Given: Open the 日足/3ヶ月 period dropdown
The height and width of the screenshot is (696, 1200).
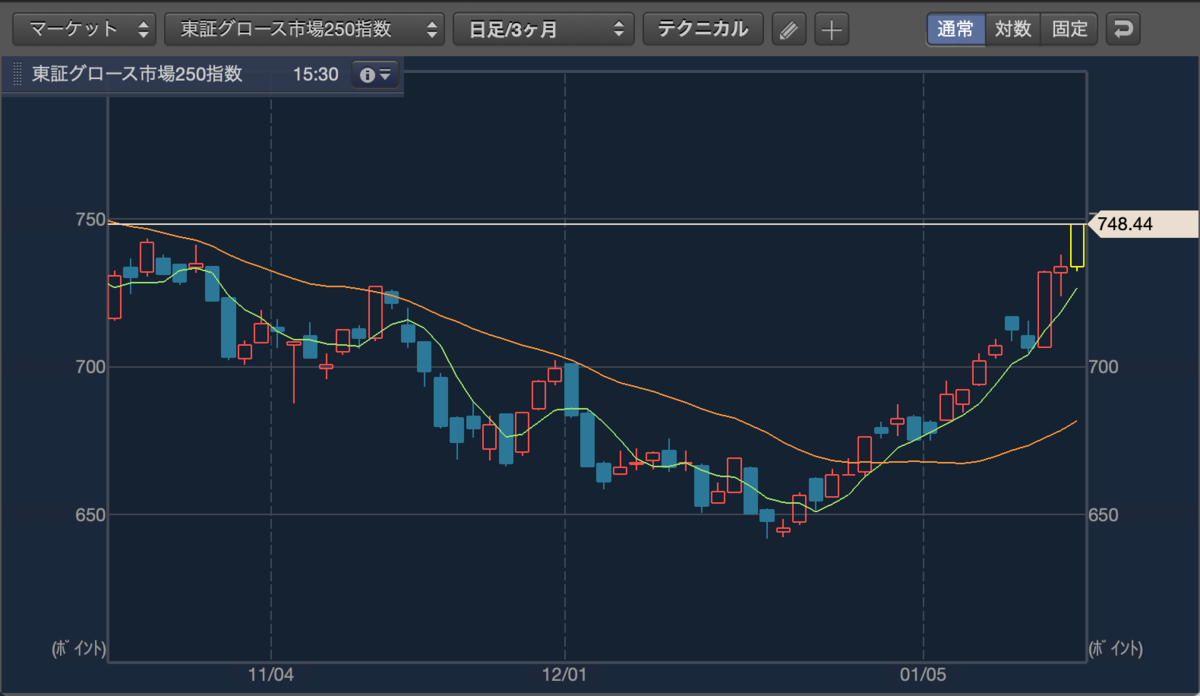Looking at the screenshot, I should coord(544,29).
